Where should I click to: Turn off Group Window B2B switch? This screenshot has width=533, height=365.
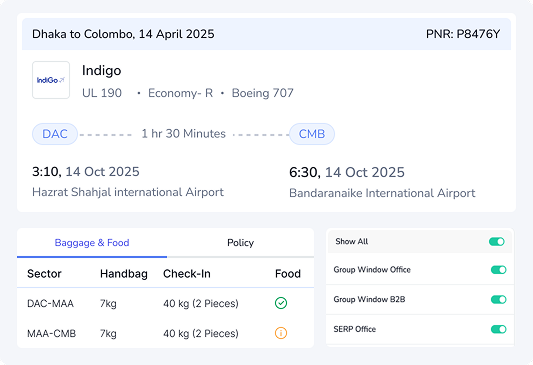point(498,299)
